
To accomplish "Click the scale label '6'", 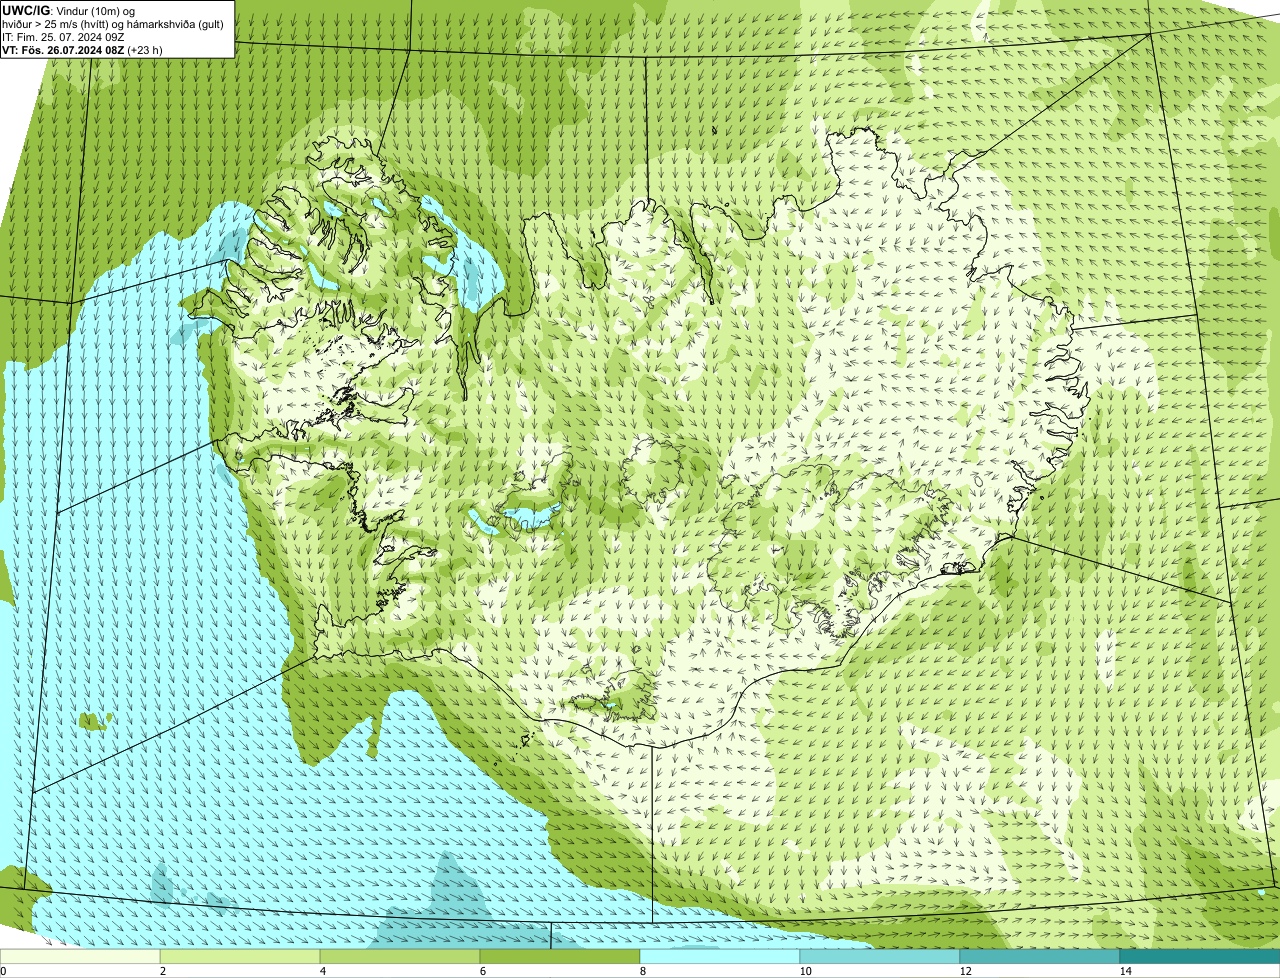I will 482,971.
